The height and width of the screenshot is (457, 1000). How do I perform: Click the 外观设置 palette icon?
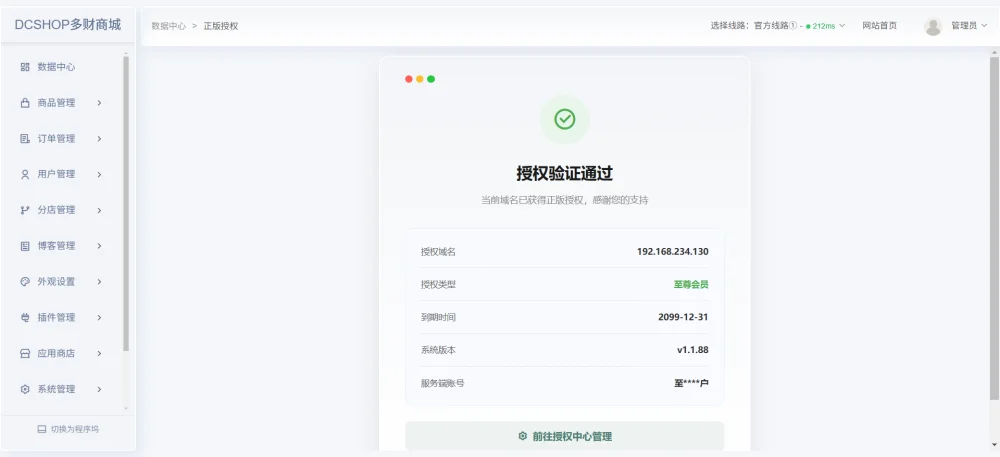(25, 281)
